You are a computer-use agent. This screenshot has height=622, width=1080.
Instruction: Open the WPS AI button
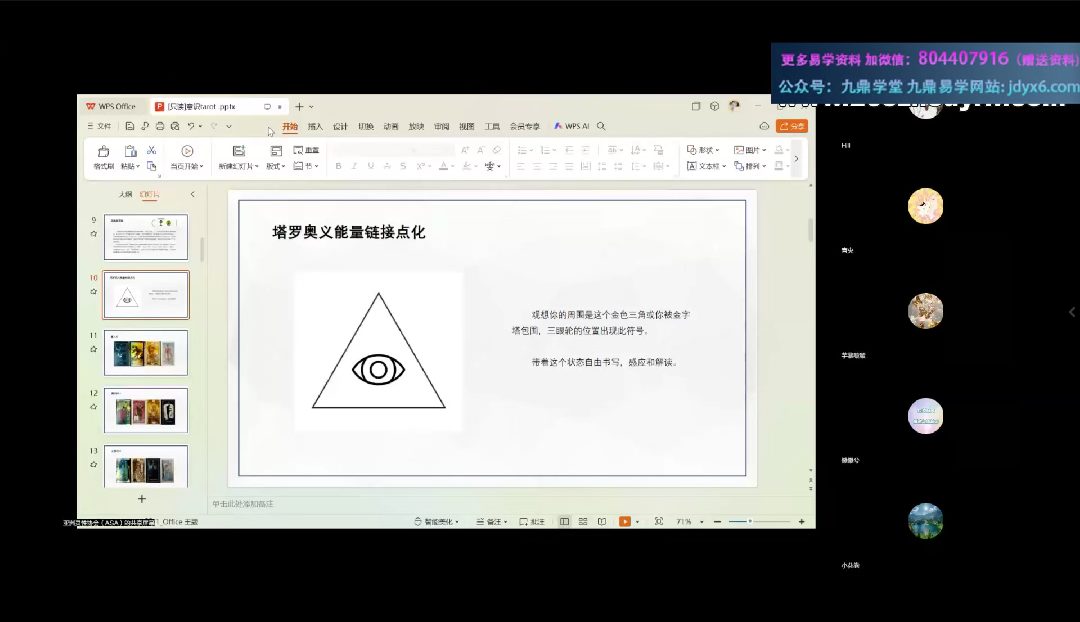[x=572, y=126]
